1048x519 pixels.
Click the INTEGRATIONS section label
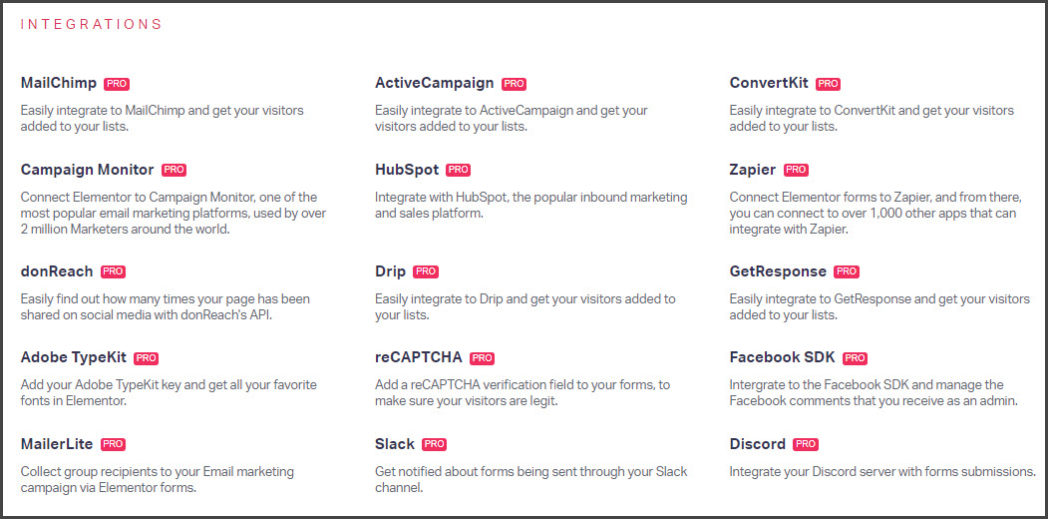coord(91,25)
